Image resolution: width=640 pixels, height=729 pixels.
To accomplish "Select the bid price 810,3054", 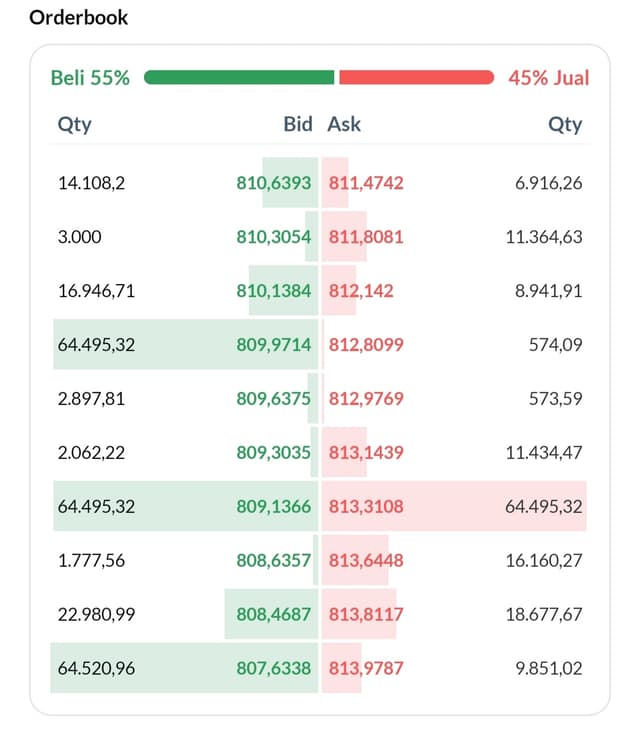I will pyautogui.click(x=273, y=237).
